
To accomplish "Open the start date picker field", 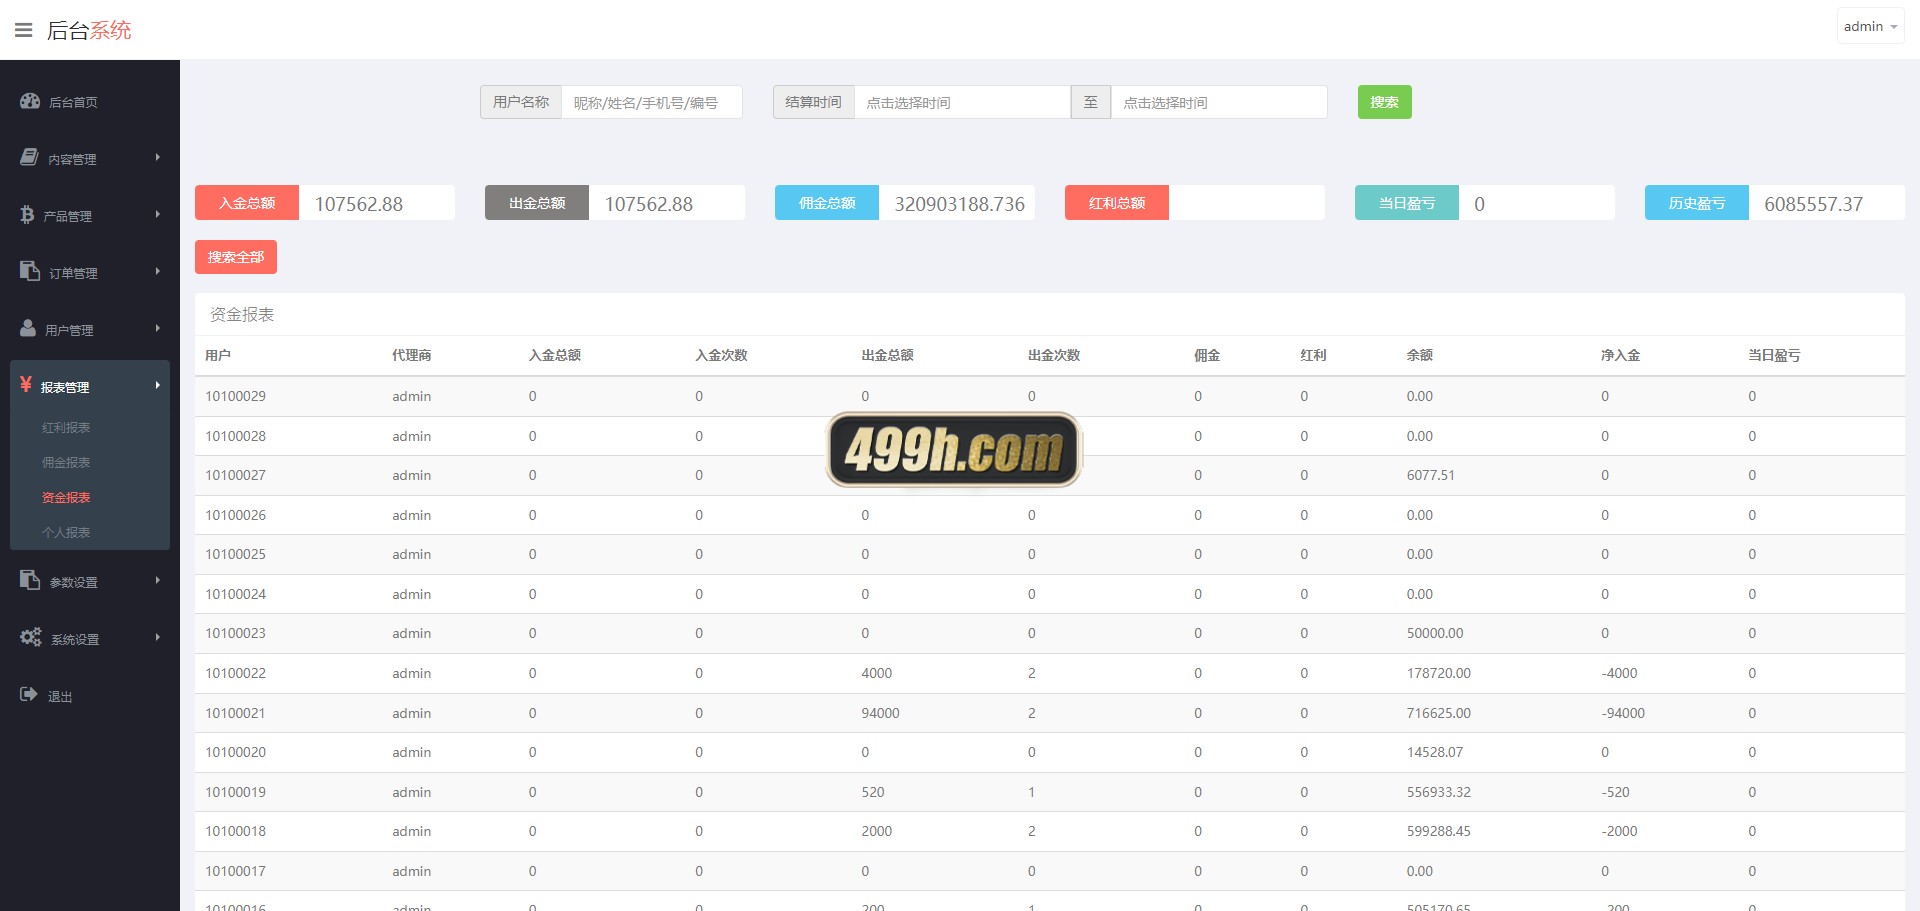I will [x=962, y=102].
